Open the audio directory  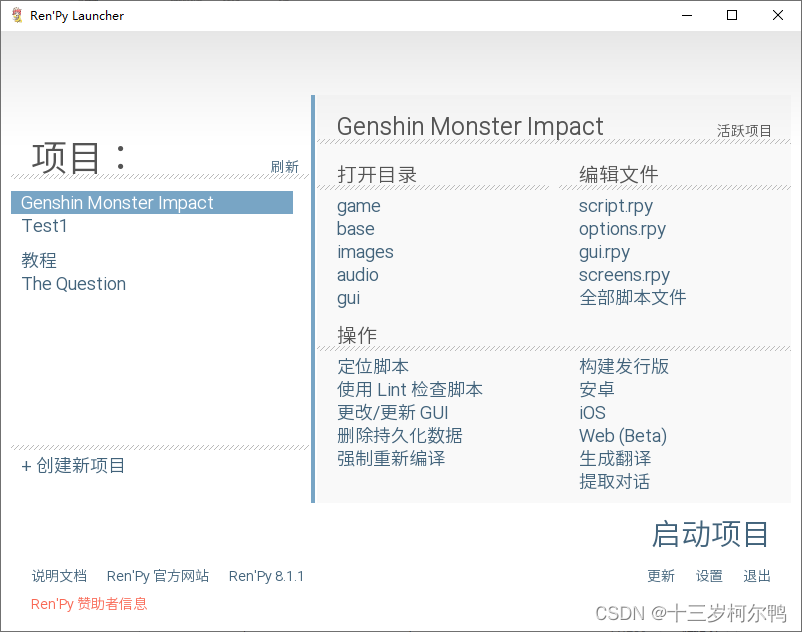358,275
